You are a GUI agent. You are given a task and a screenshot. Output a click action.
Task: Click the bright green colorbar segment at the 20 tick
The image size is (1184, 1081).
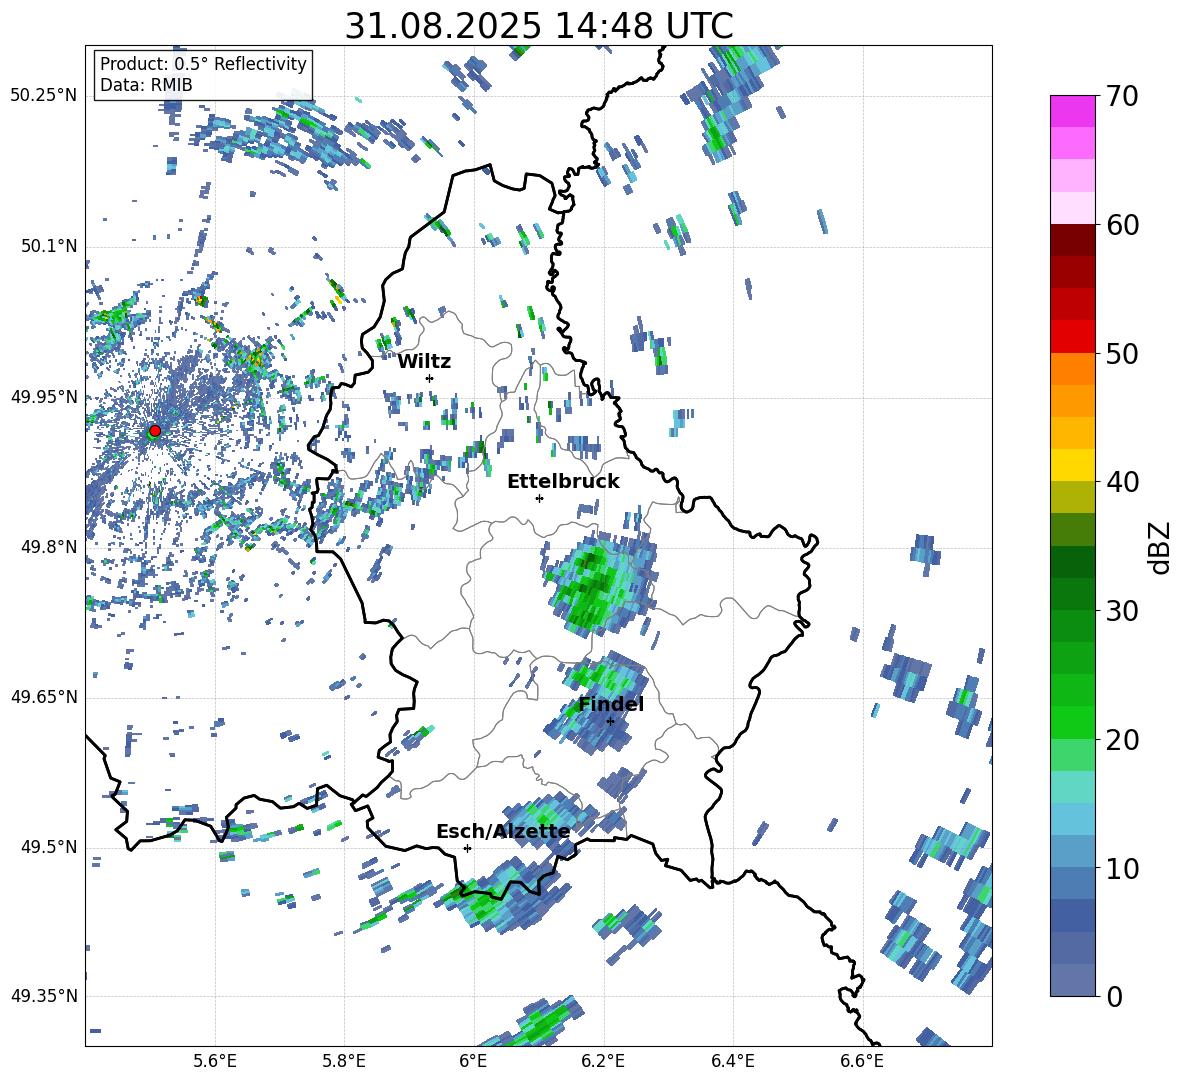pos(1072,722)
